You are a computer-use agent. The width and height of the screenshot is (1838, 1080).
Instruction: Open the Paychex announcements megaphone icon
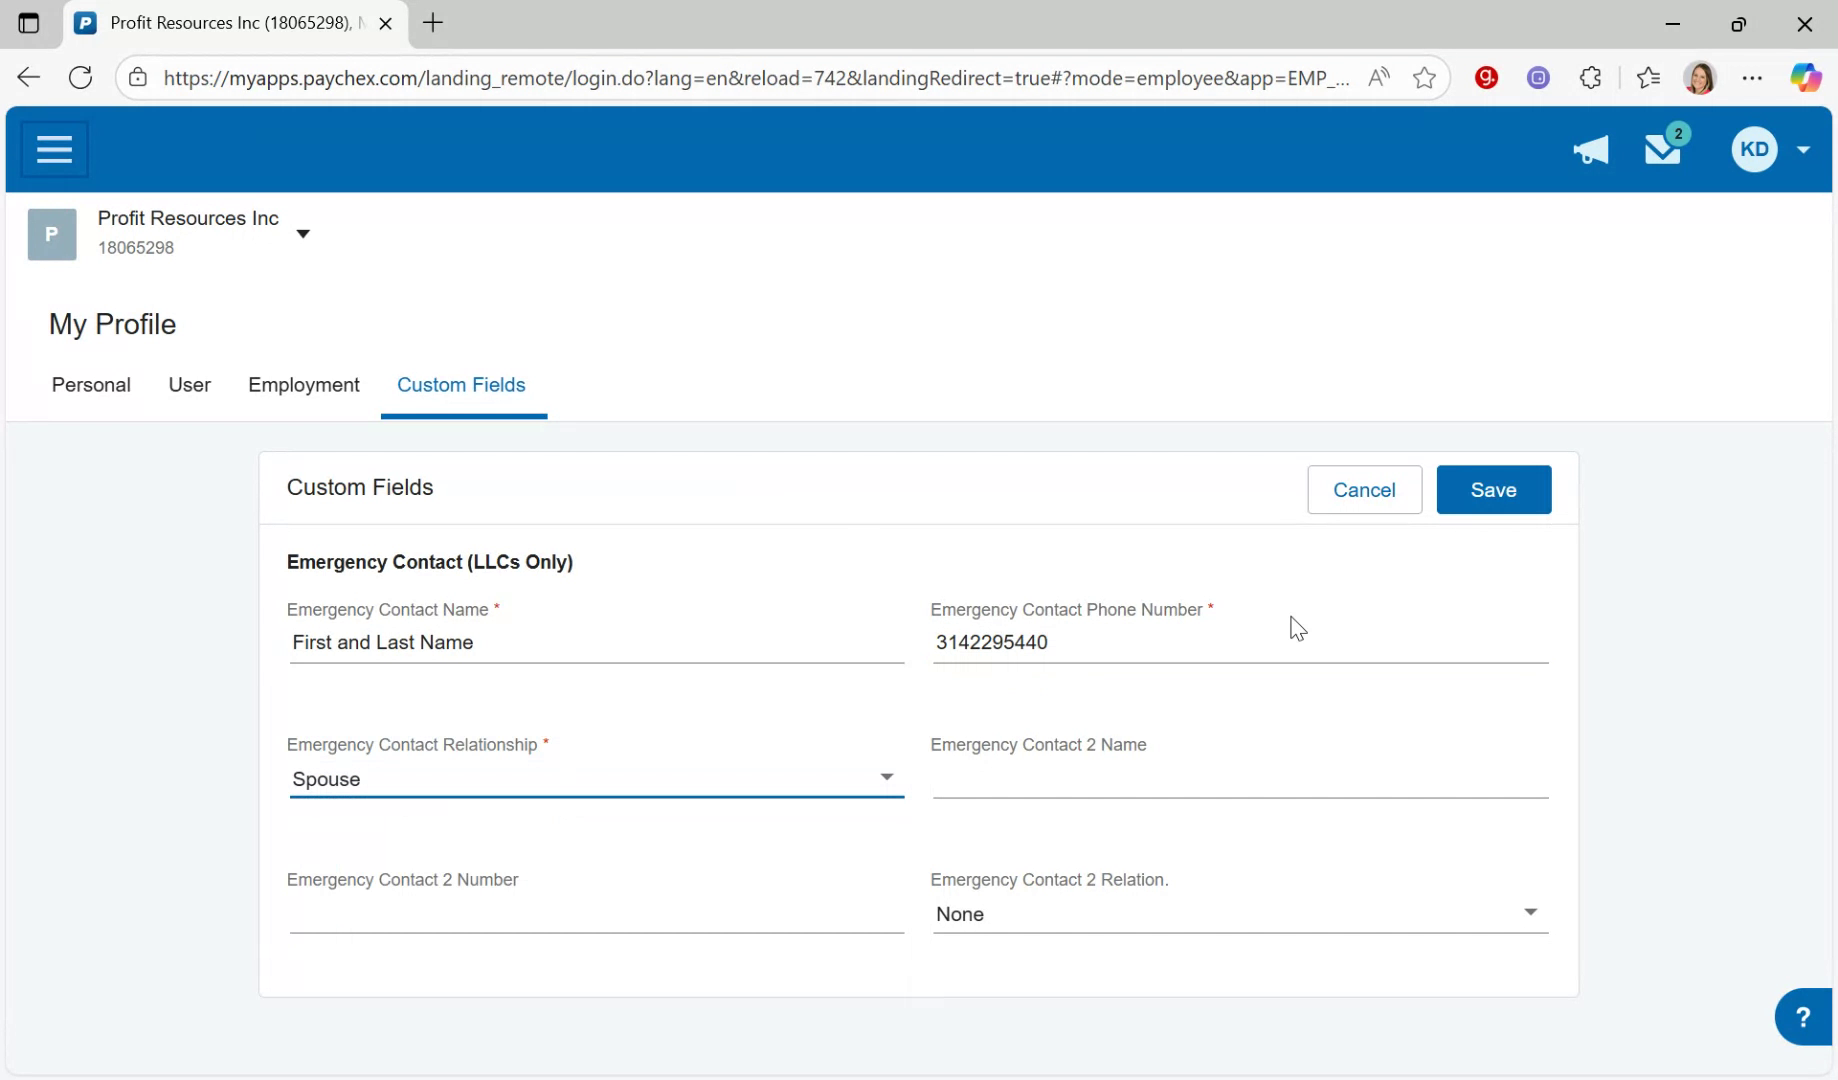click(1590, 149)
